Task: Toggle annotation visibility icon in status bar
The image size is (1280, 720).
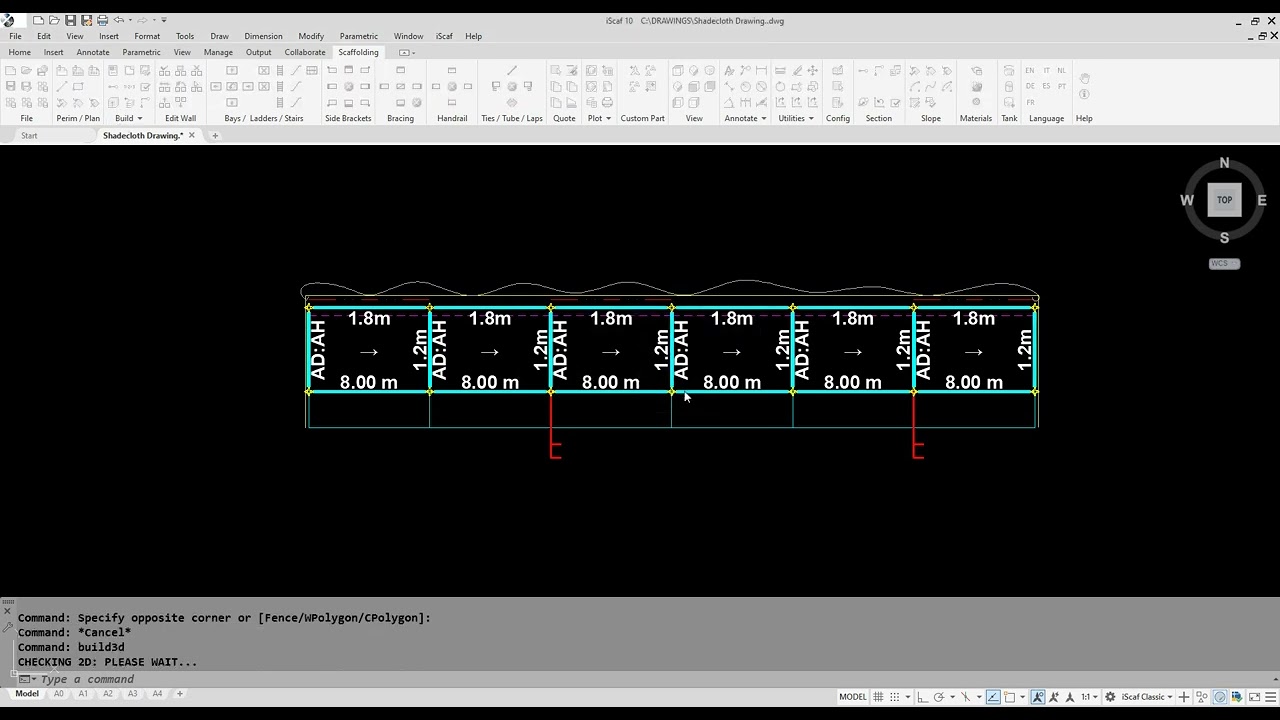Action: (x=1038, y=697)
